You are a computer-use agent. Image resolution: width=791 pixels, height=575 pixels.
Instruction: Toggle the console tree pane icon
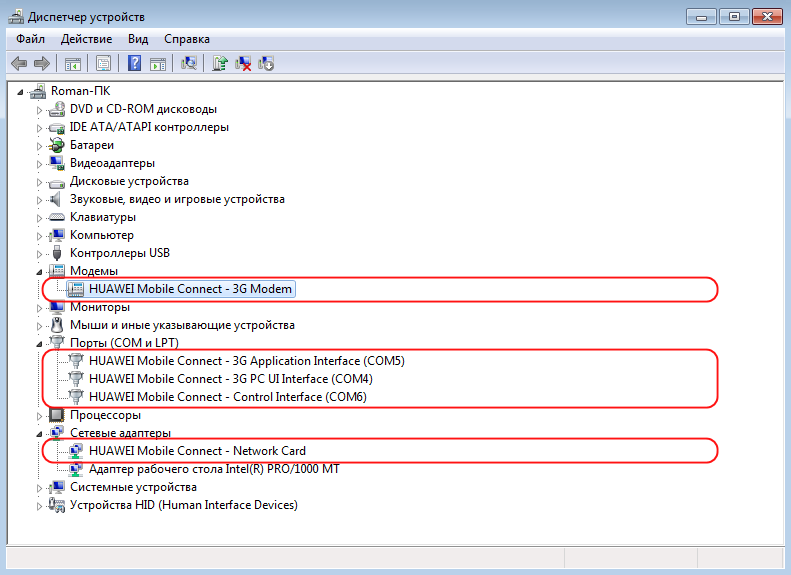pos(73,64)
